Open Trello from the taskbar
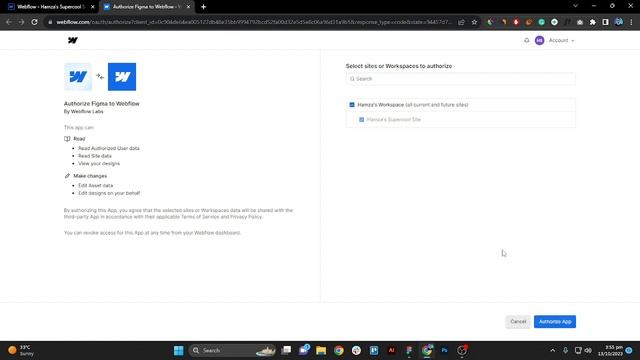Screen dimensions: 640x360 (x=374, y=350)
